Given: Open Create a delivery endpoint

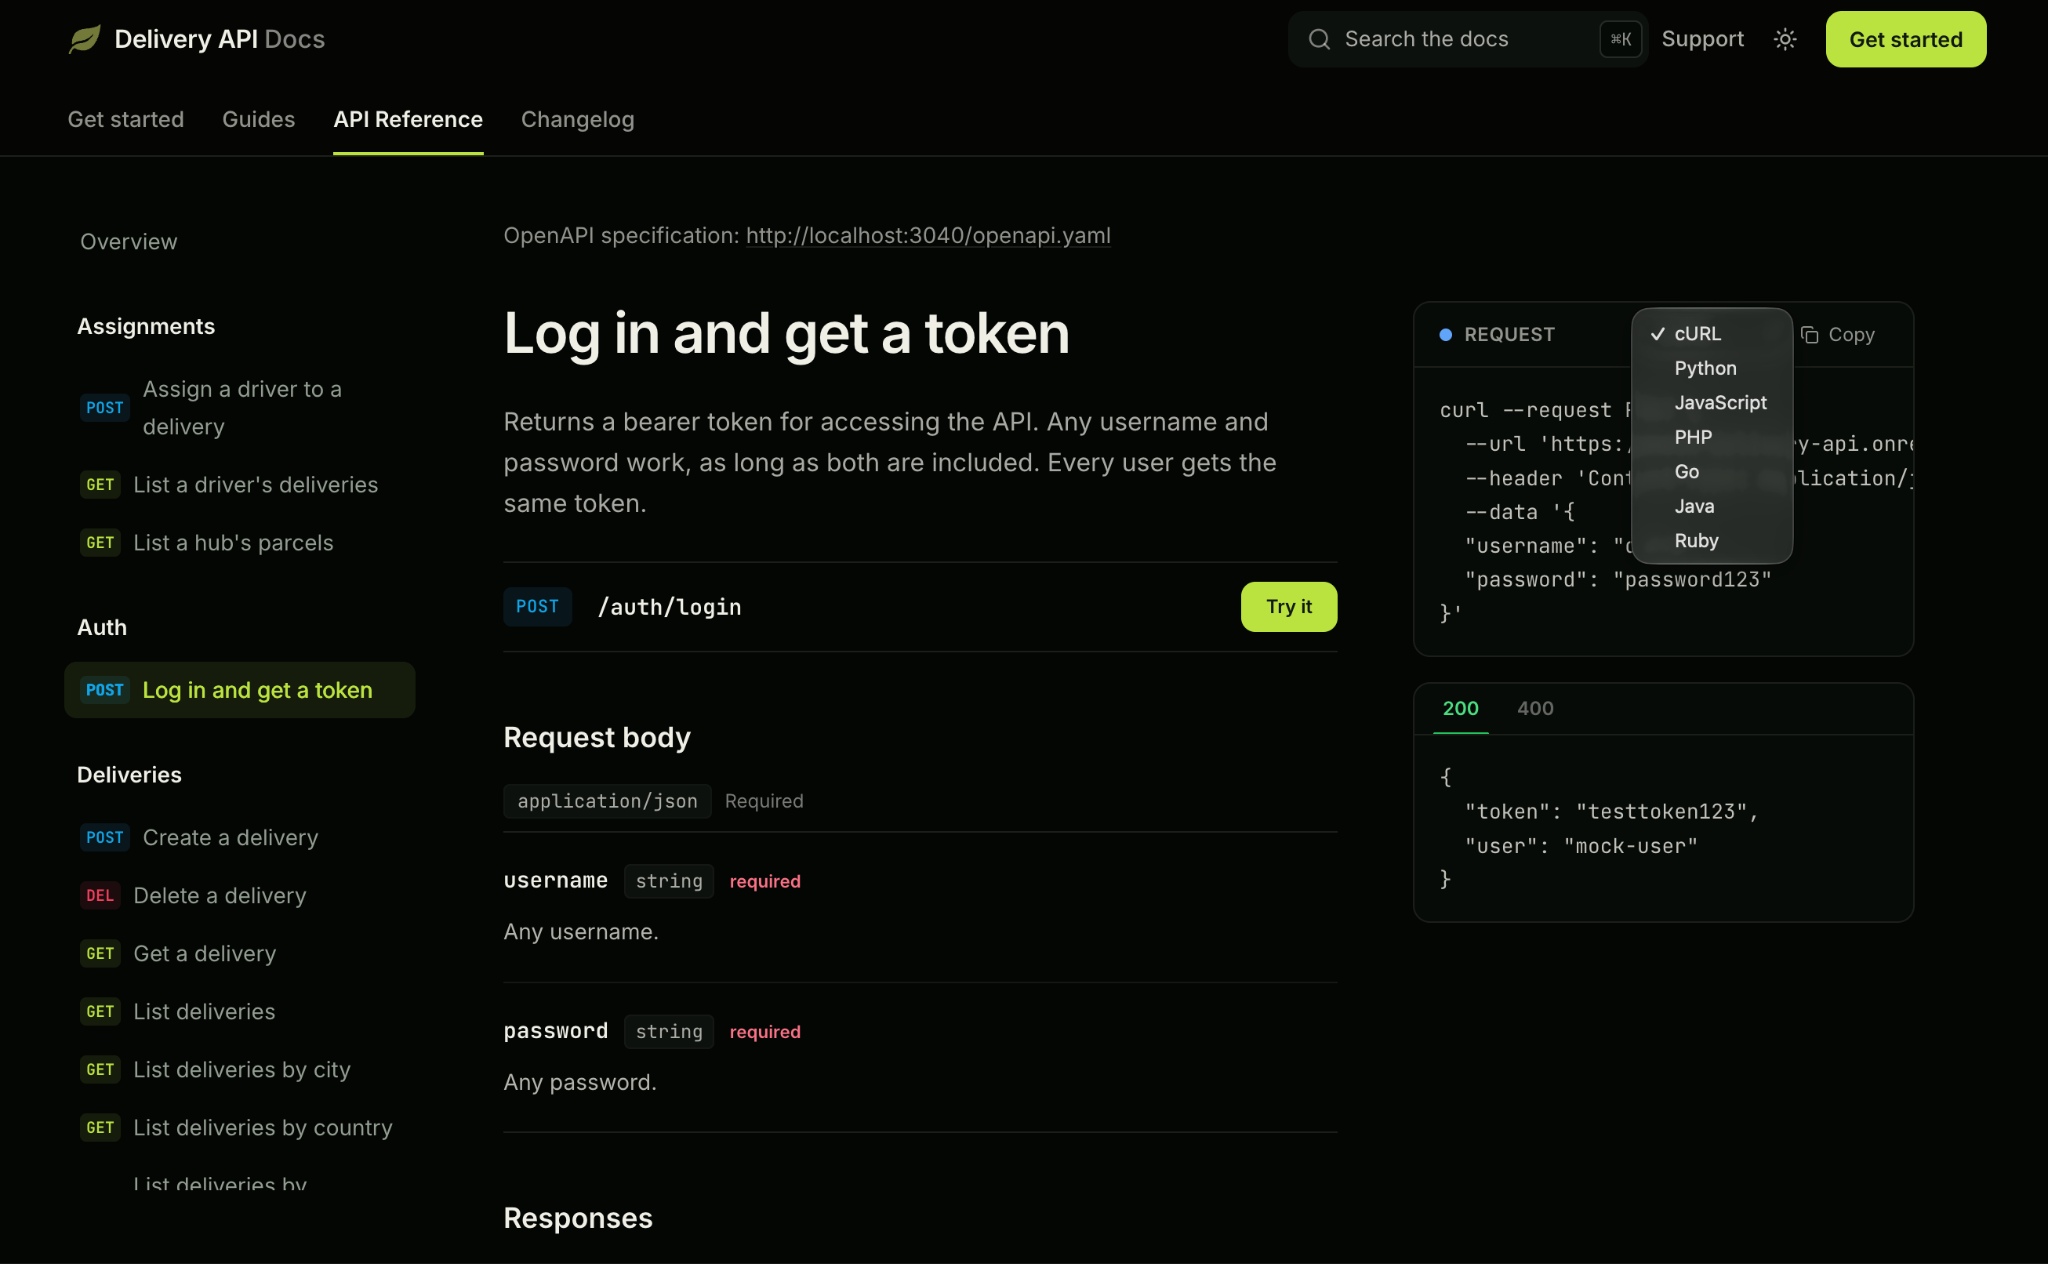Looking at the screenshot, I should (240, 838).
